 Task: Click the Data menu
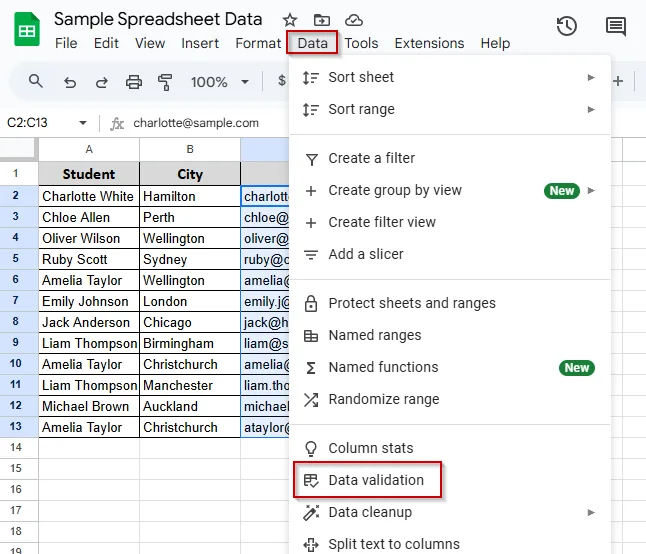tap(313, 43)
